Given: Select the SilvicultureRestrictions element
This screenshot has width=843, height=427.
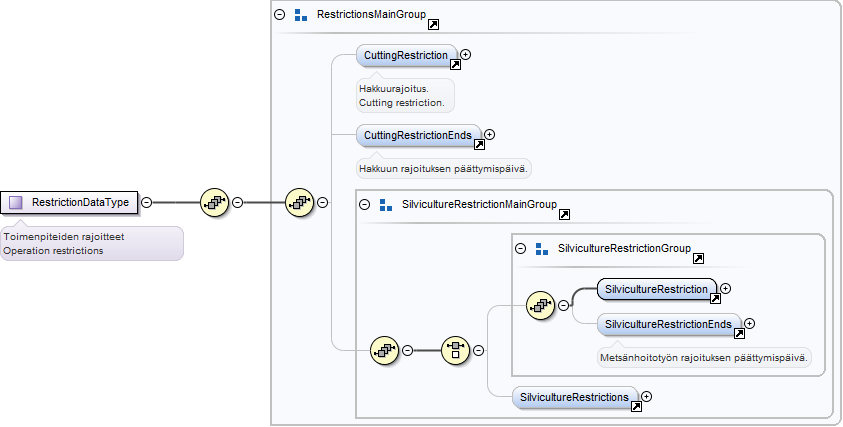Looking at the screenshot, I should coord(574,397).
